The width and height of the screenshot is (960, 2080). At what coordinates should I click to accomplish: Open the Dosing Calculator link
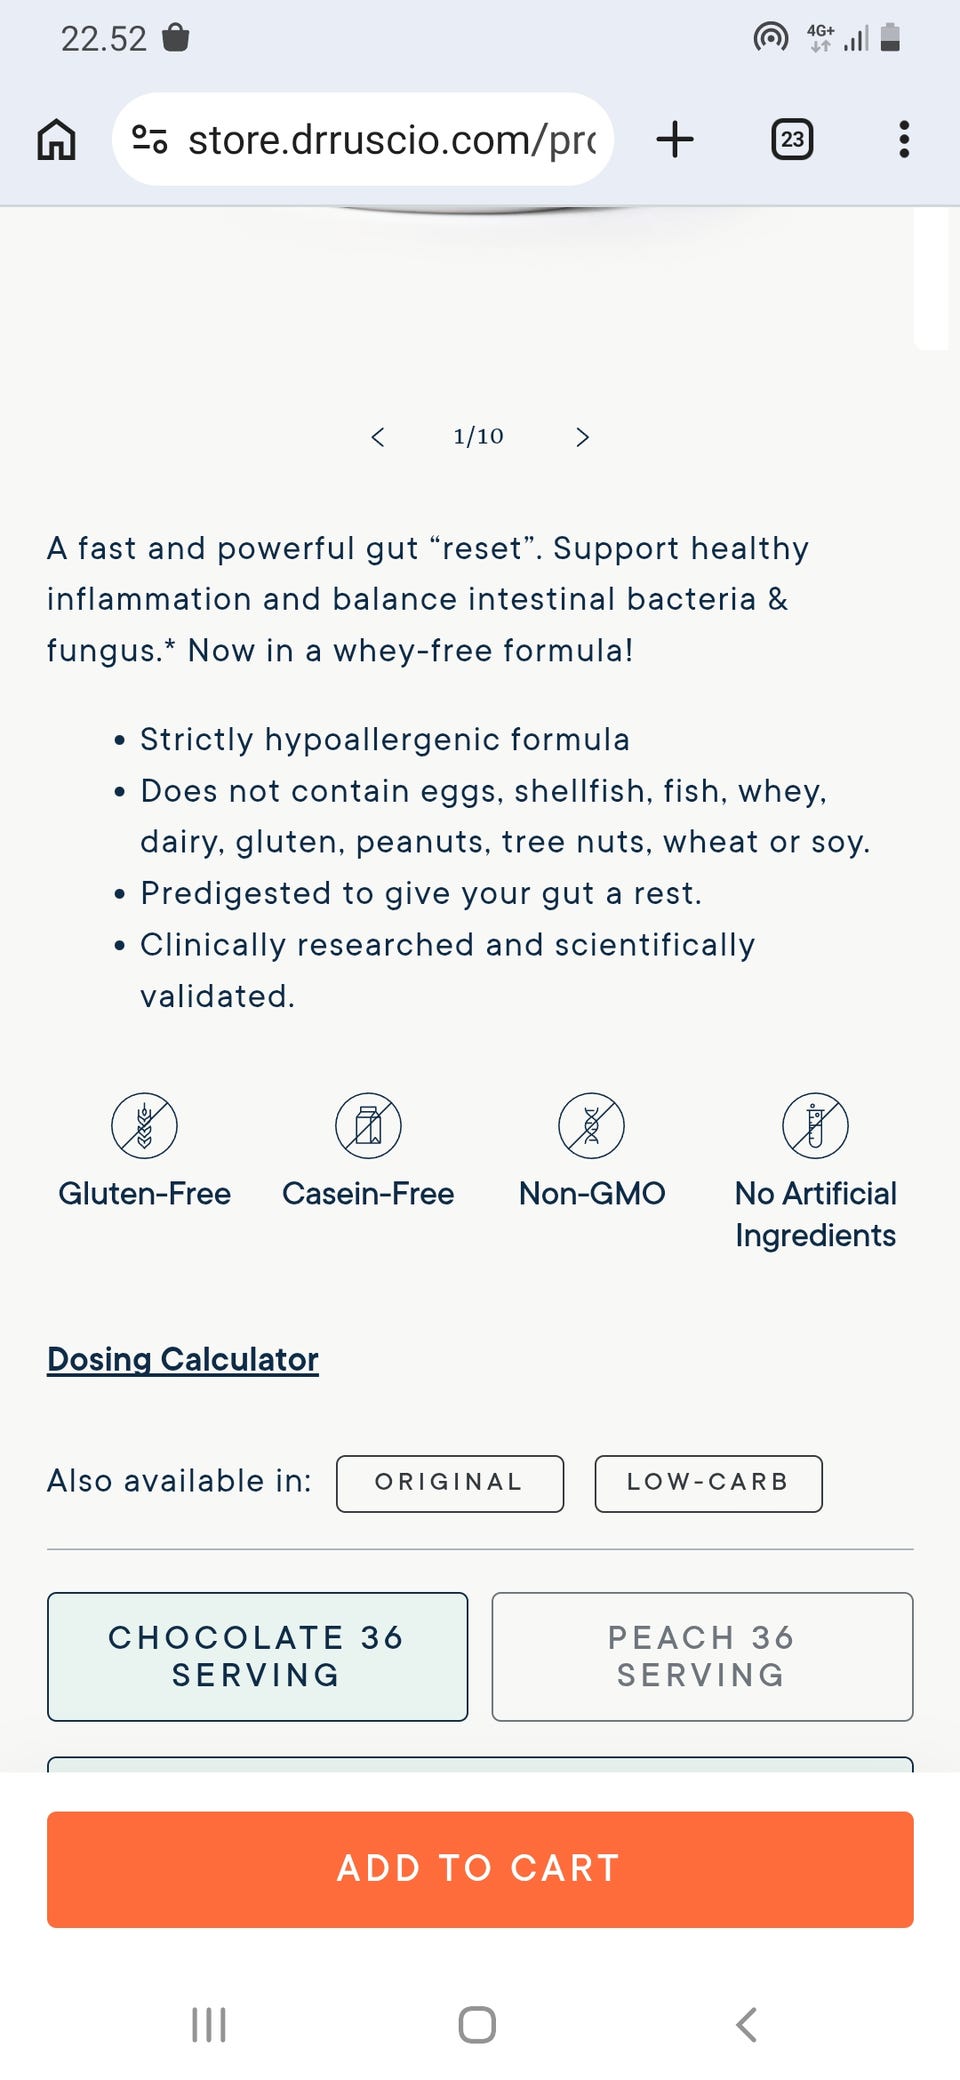click(183, 1360)
